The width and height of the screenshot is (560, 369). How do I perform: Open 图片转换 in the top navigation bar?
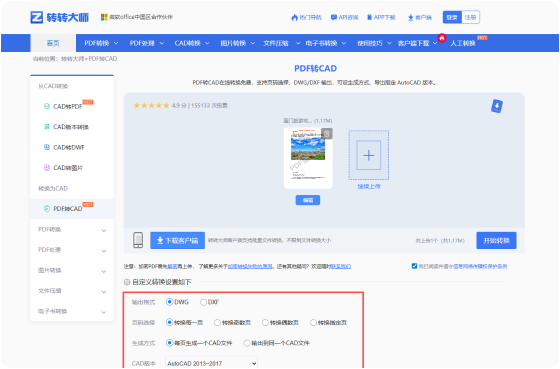point(238,43)
